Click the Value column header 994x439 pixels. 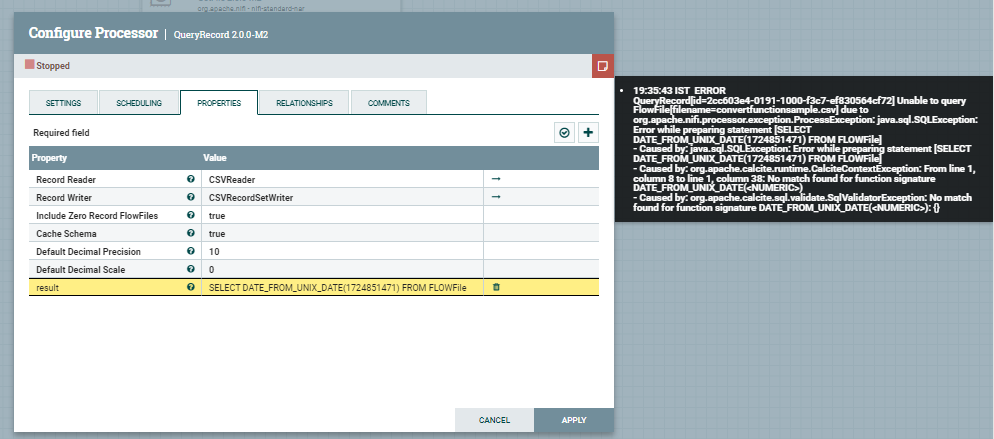point(214,158)
